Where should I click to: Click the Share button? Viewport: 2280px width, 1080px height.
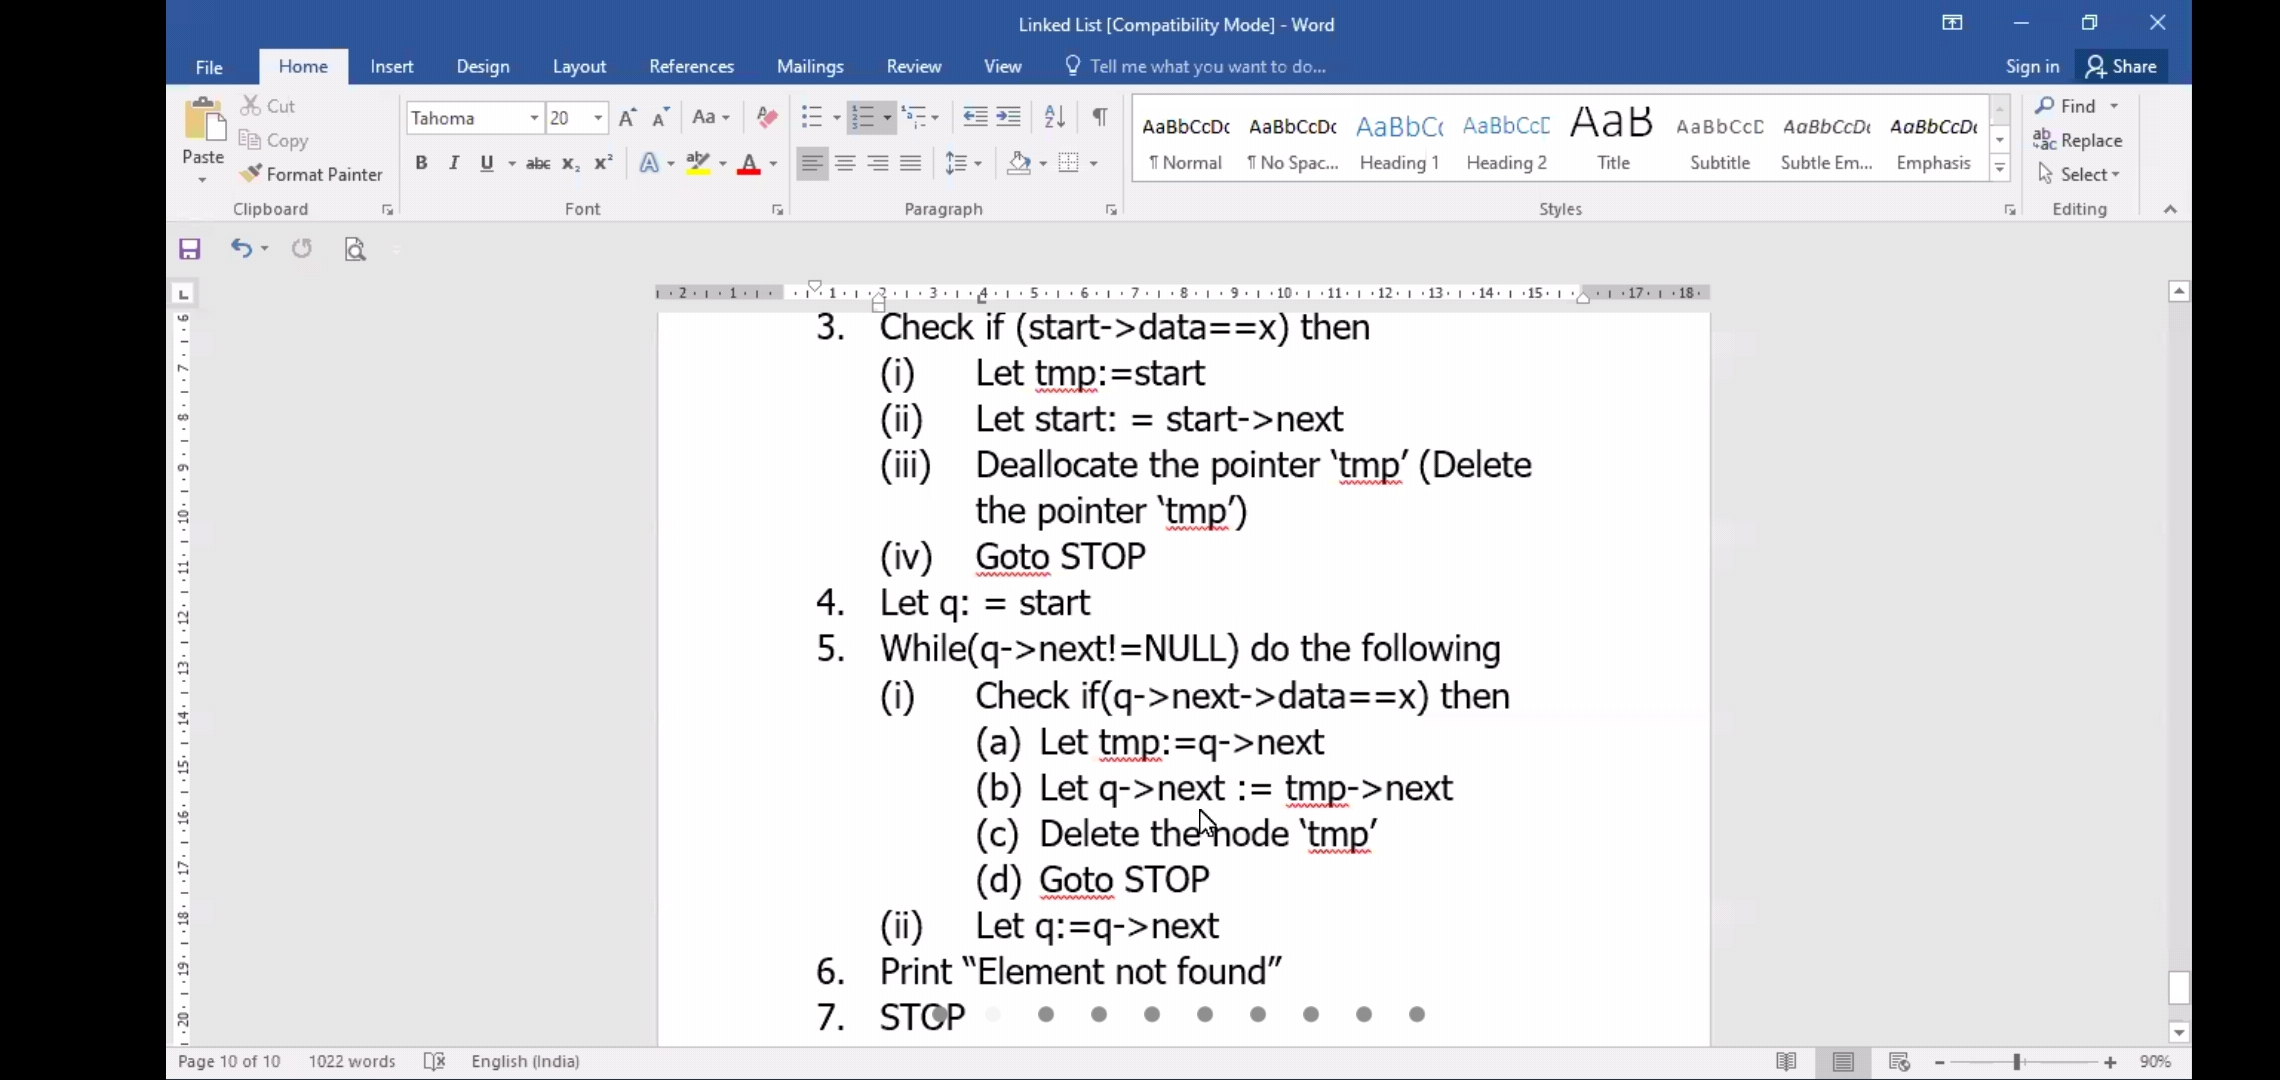click(2121, 66)
